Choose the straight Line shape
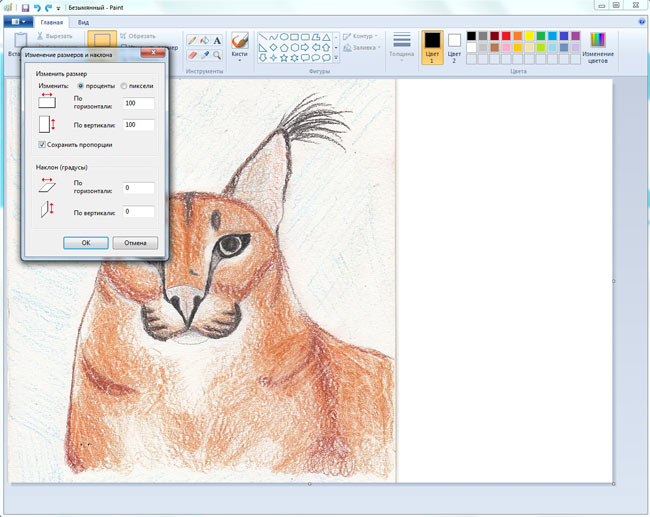The width and height of the screenshot is (650, 517). click(x=263, y=37)
